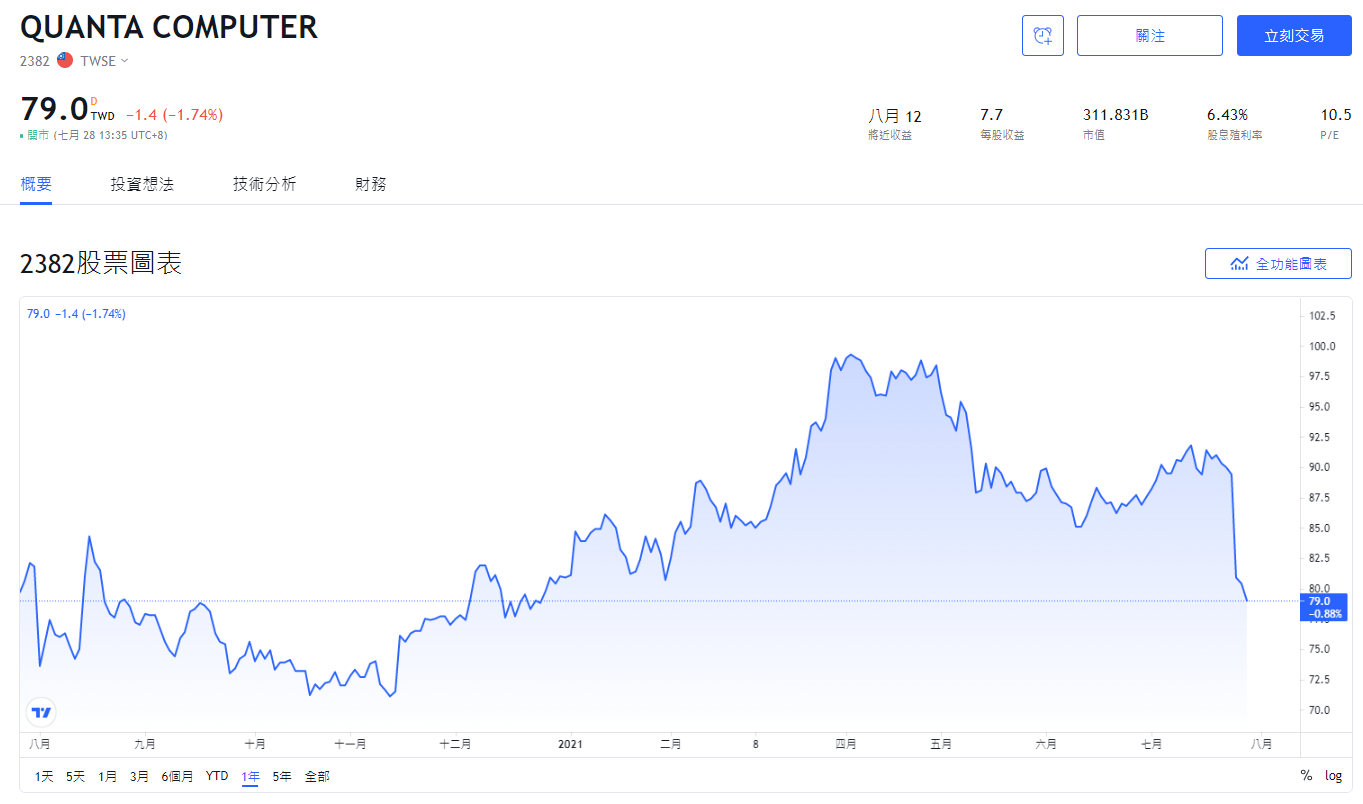Screen dimensions: 1363x804
Task: Click the TradingView logo in chart
Action: pyautogui.click(x=41, y=712)
